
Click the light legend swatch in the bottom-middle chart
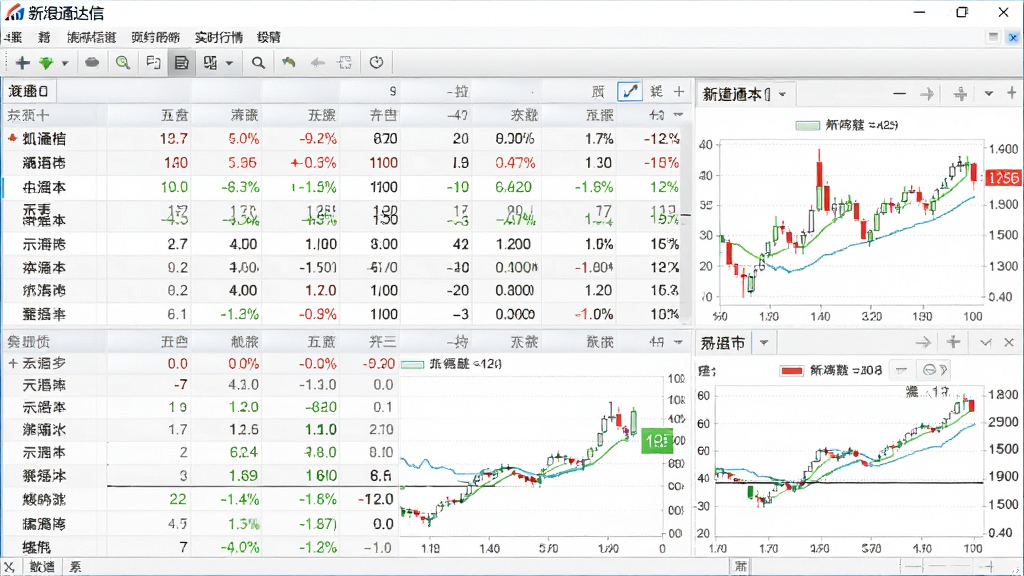pyautogui.click(x=412, y=364)
